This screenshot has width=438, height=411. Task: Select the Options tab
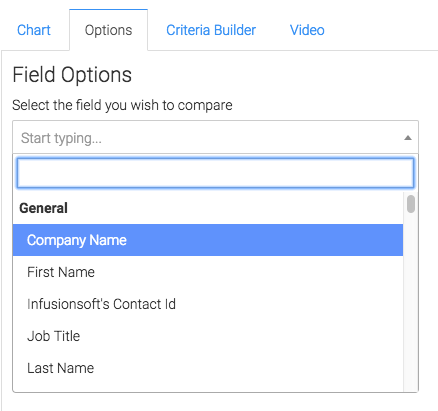[108, 30]
